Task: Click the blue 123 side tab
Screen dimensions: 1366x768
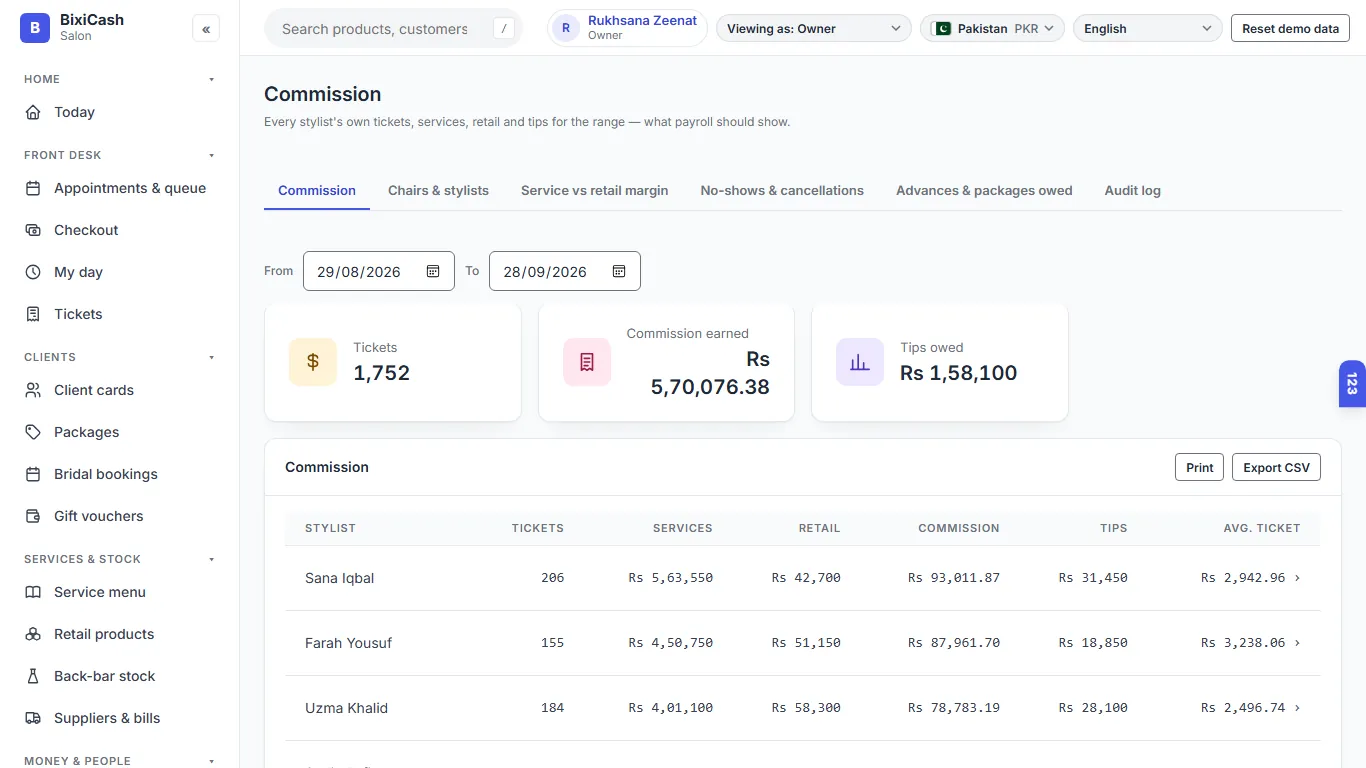Action: (x=1352, y=384)
